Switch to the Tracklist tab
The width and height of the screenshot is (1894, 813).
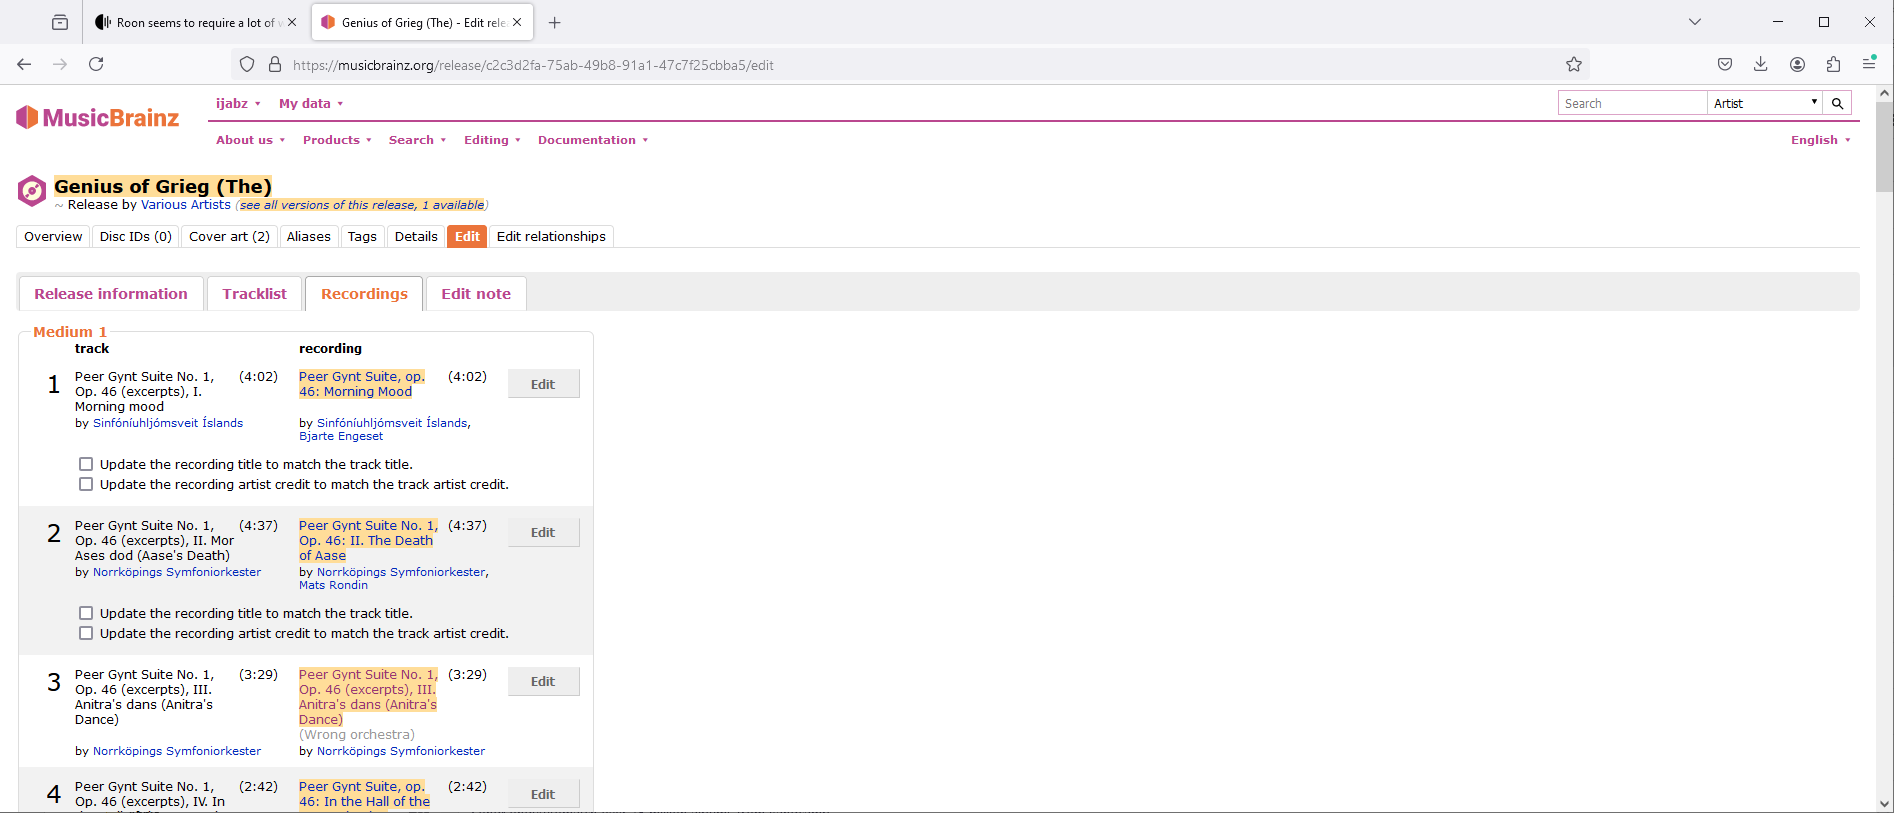[x=254, y=294]
